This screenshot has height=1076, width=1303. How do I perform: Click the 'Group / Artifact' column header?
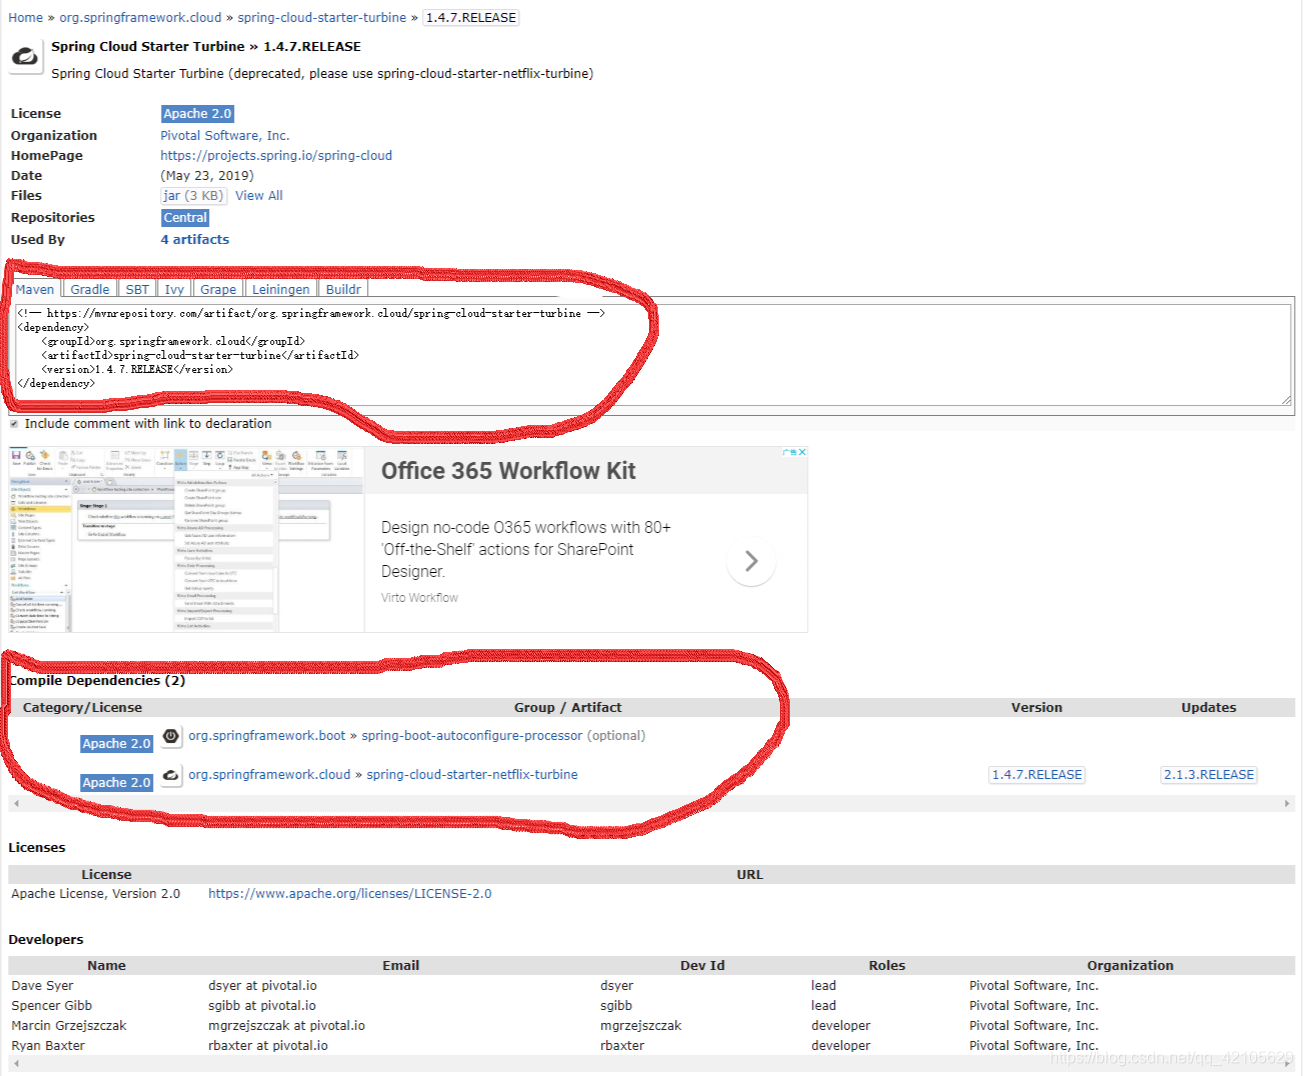tap(568, 707)
